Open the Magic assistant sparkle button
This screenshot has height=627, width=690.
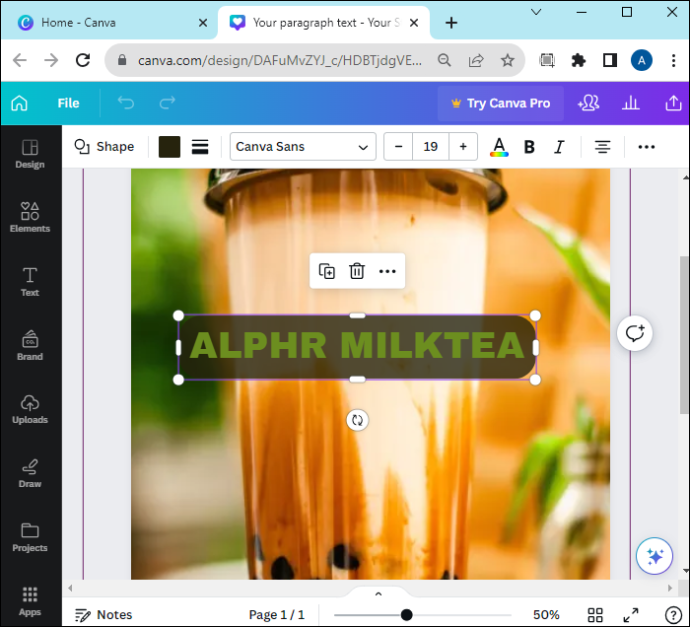(654, 556)
